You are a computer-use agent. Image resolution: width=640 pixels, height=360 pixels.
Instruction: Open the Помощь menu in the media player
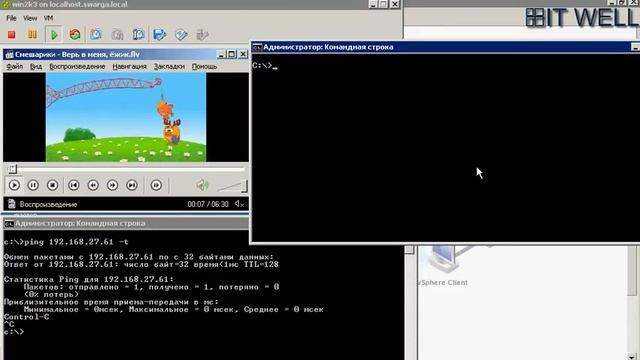(x=204, y=67)
